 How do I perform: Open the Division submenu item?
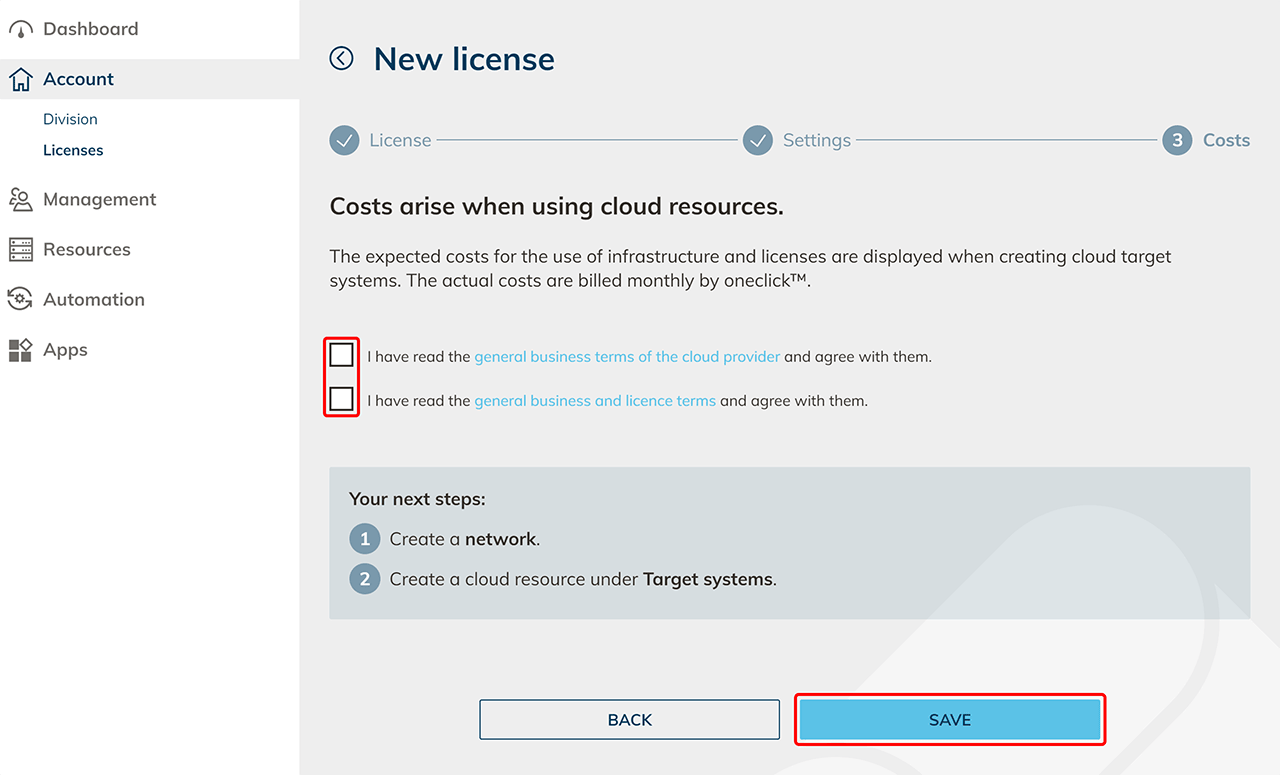coord(70,119)
